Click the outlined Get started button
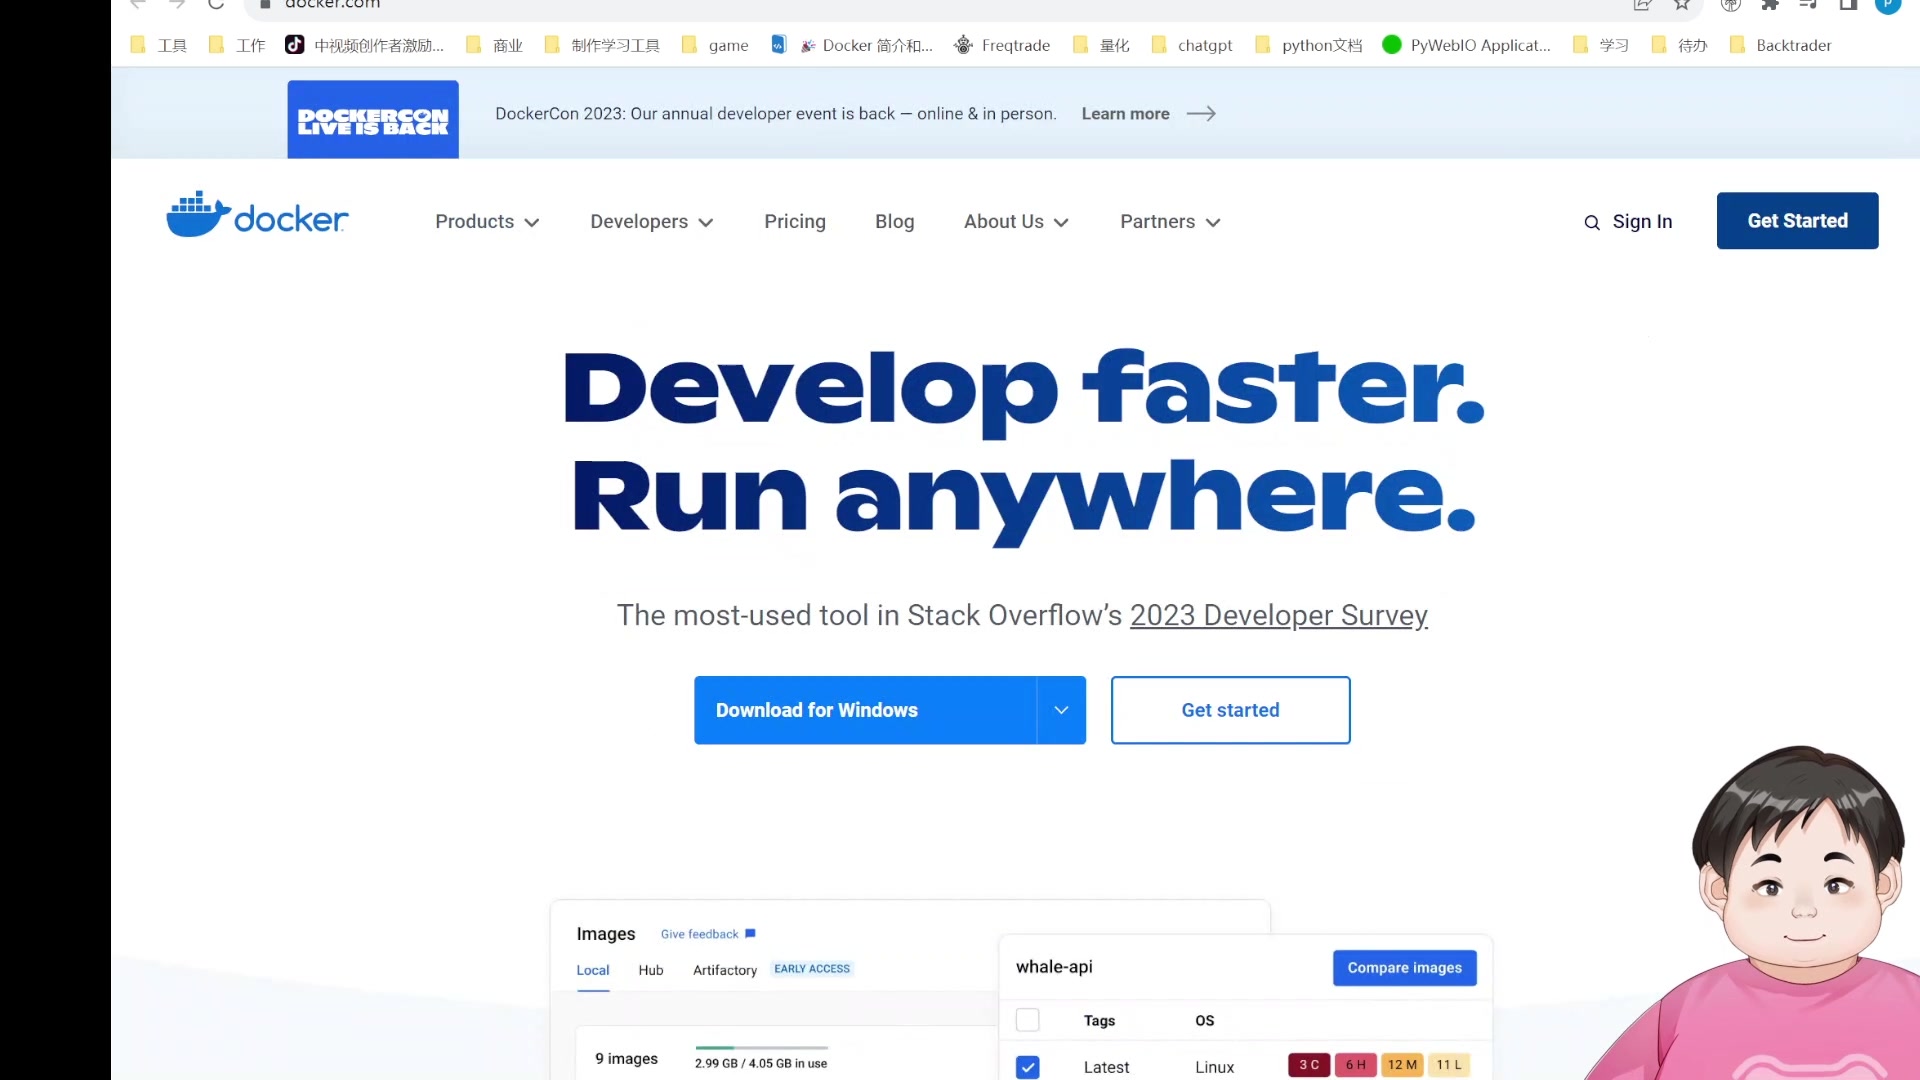 pos(1230,710)
